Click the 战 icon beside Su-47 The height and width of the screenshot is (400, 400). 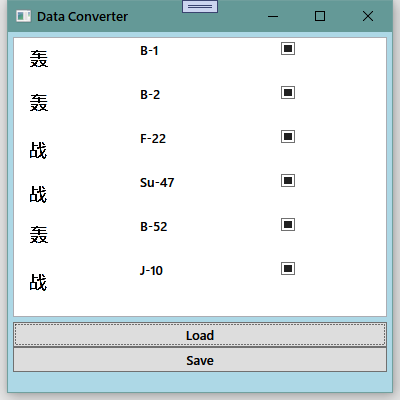coord(38,194)
